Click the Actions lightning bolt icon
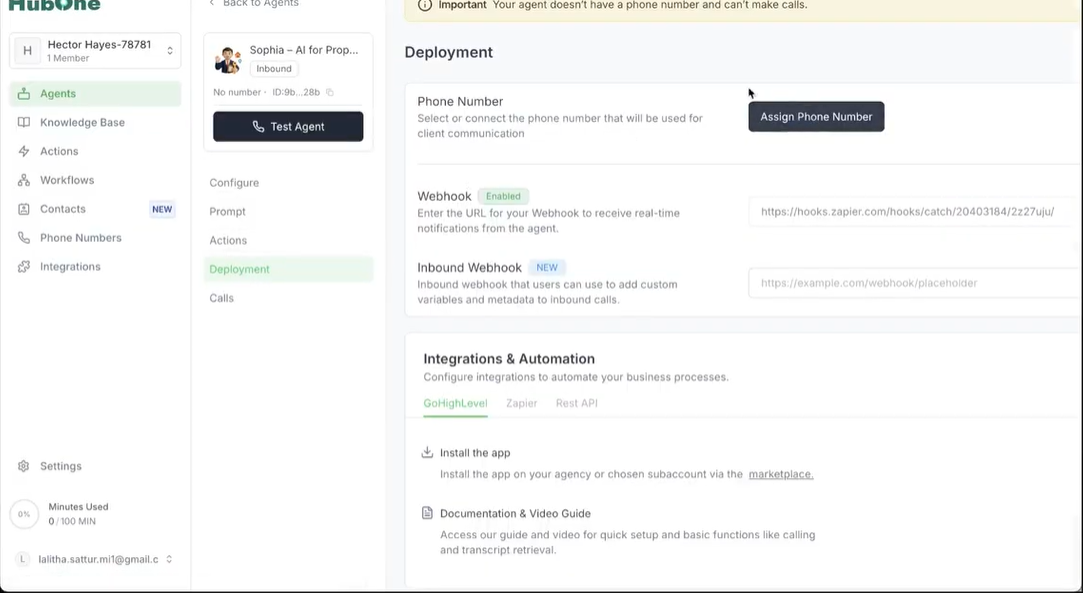Image resolution: width=1083 pixels, height=593 pixels. click(24, 151)
